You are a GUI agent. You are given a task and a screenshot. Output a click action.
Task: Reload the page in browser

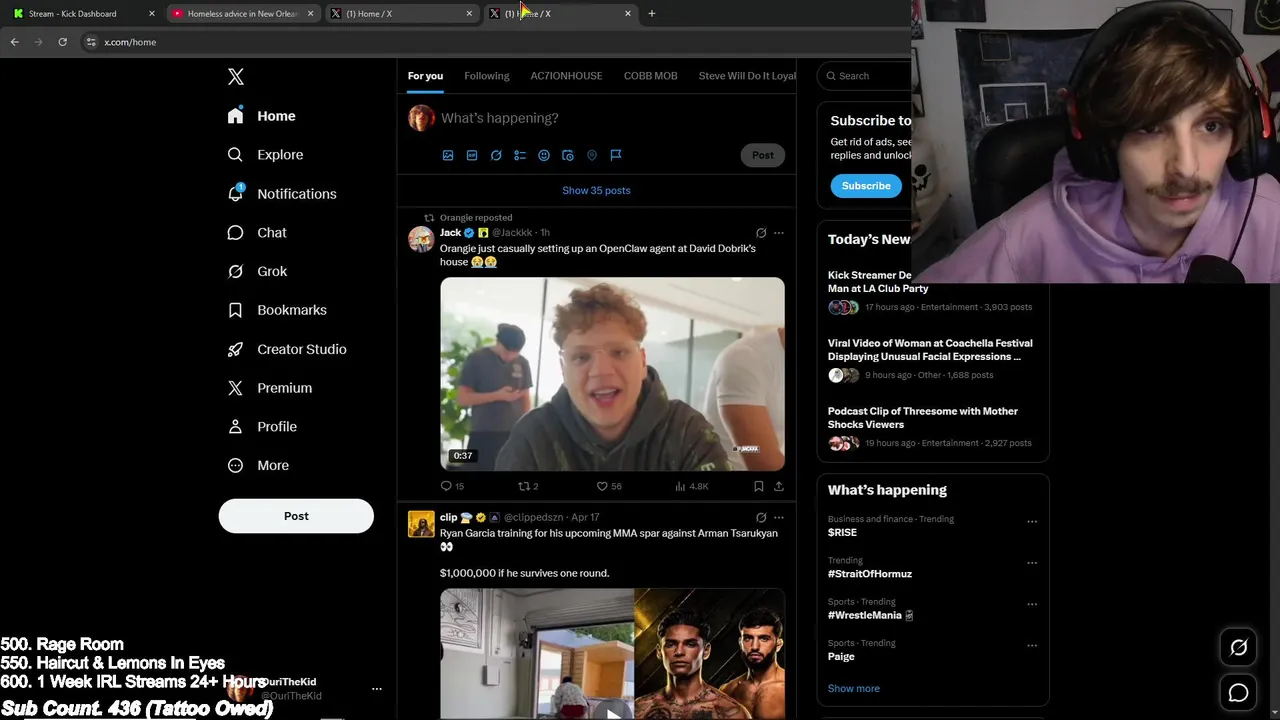point(62,42)
